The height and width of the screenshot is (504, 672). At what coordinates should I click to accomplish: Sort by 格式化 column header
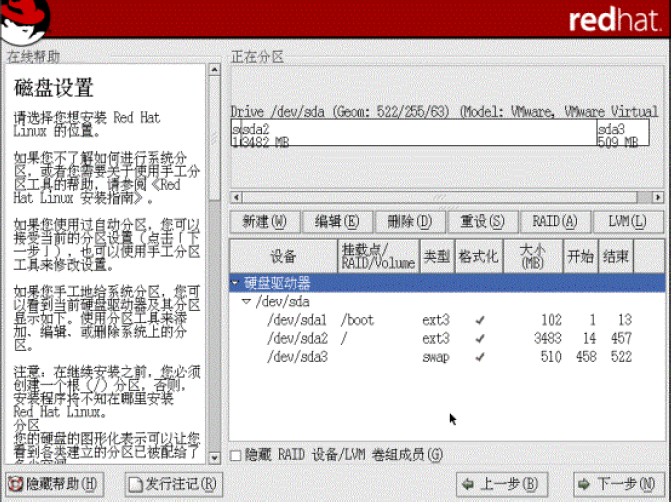pos(478,256)
